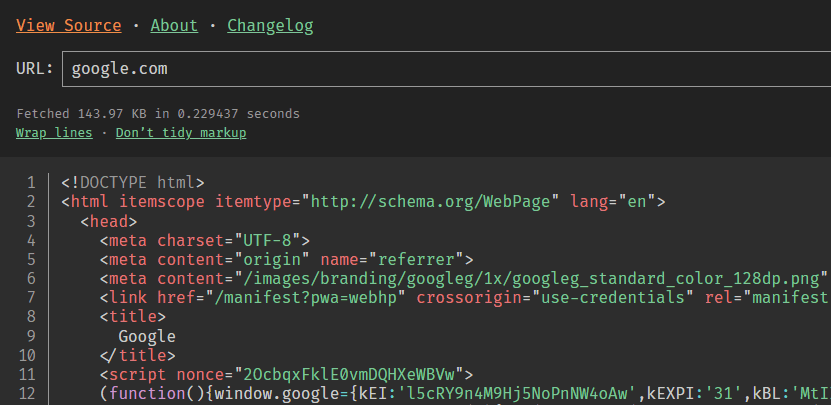
Task: Click the Google title text on line 9
Action: (x=147, y=337)
